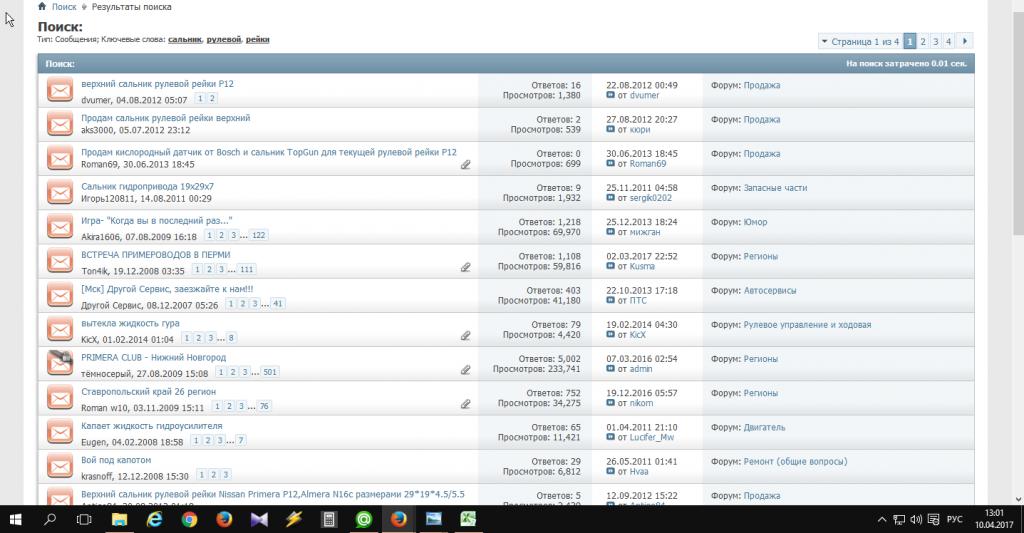
Task: Open network icon in the system tray
Action: [899, 520]
